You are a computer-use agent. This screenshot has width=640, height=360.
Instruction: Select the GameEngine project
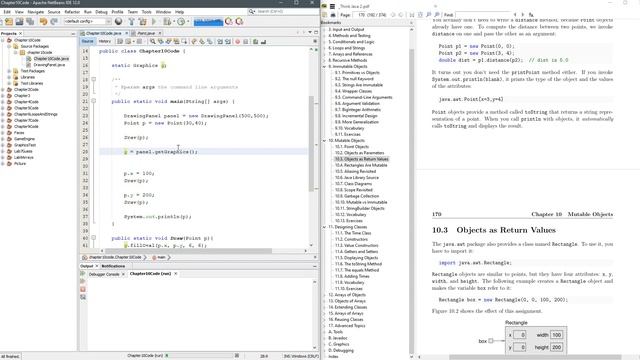tap(24, 139)
